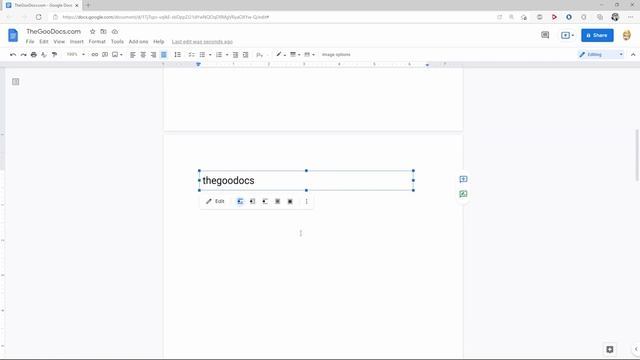This screenshot has width=640, height=360.
Task: Click the TheGooDocs.com document title field
Action: [x=53, y=31]
